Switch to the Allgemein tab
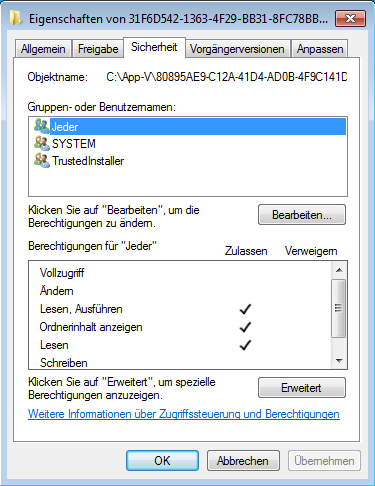Screen dimensions: 375x486 point(43,49)
